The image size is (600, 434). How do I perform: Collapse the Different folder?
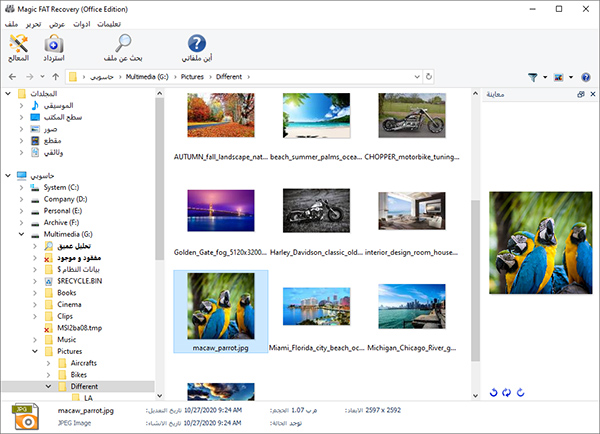pyautogui.click(x=48, y=387)
